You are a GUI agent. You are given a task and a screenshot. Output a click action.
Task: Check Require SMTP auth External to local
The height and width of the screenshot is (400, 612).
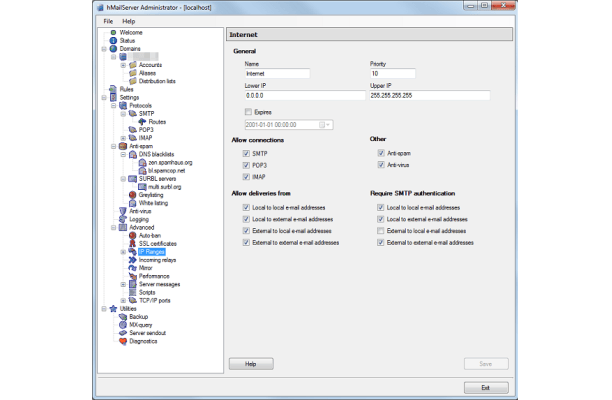click(381, 231)
